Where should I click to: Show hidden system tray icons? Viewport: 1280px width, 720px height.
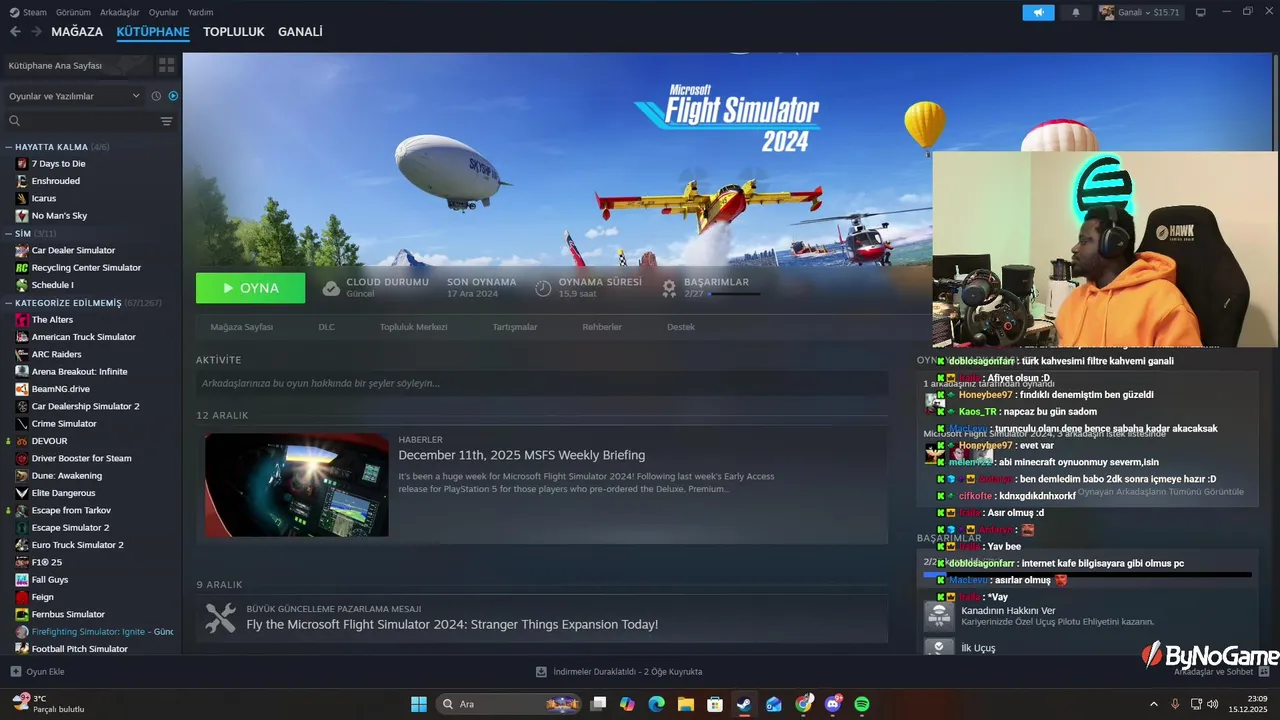tap(1153, 704)
